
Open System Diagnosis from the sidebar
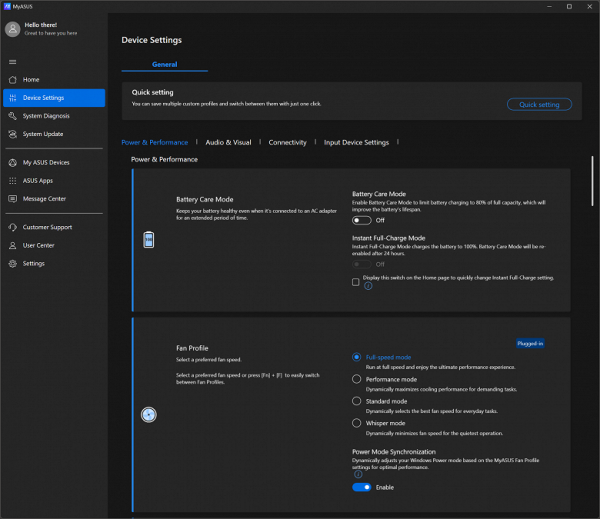click(x=46, y=116)
